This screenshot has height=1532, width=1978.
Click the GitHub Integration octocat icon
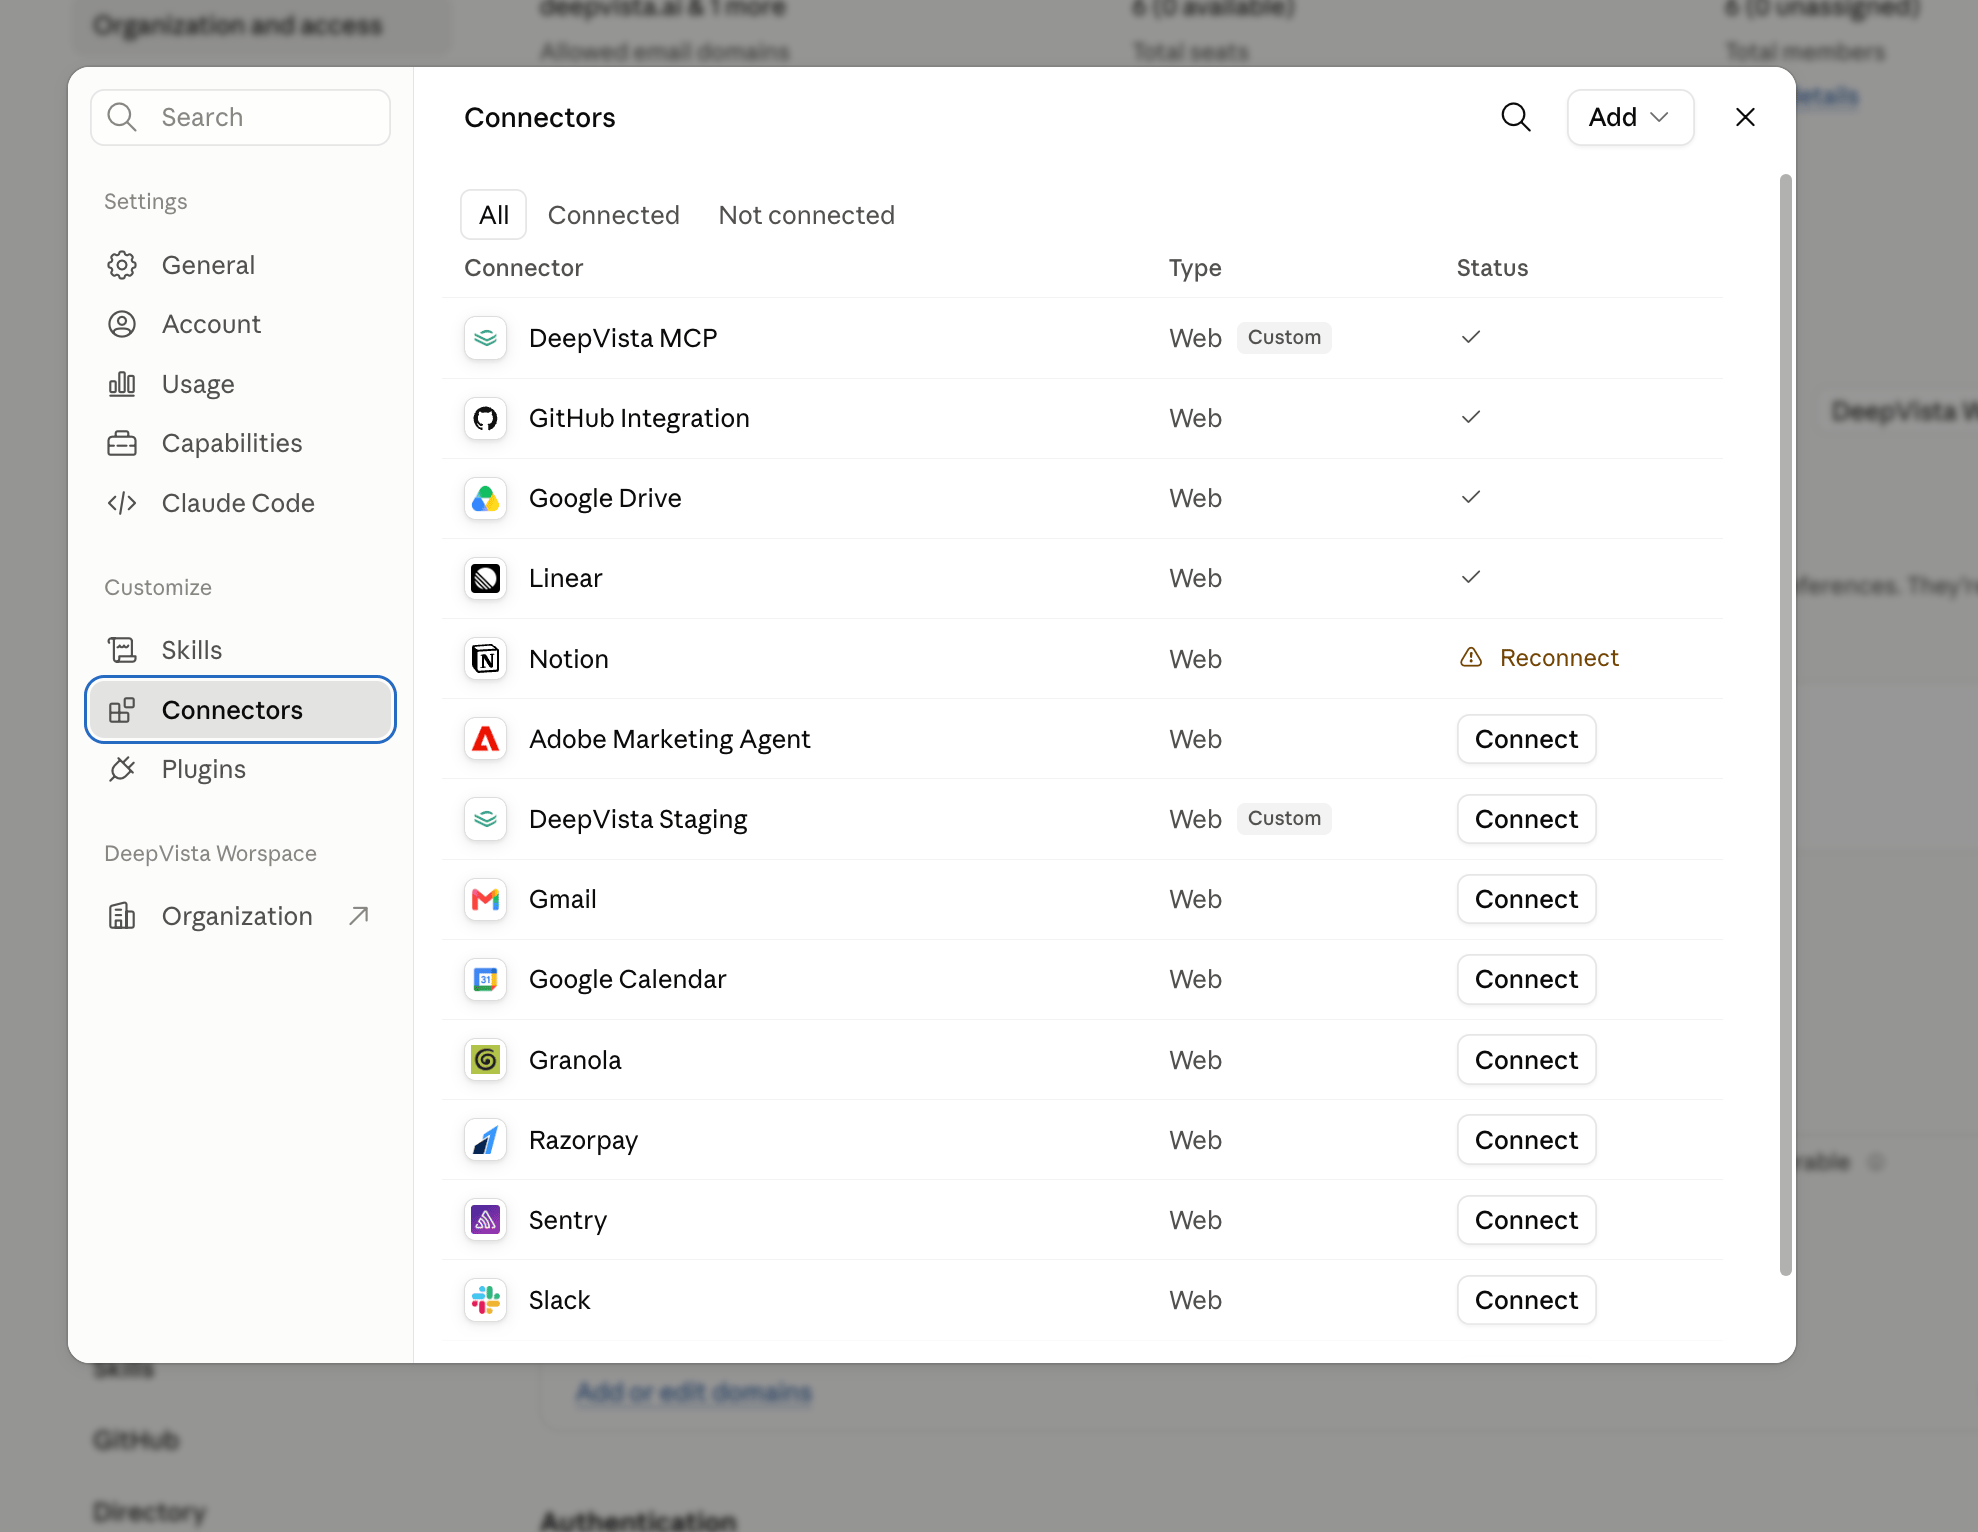(x=486, y=418)
